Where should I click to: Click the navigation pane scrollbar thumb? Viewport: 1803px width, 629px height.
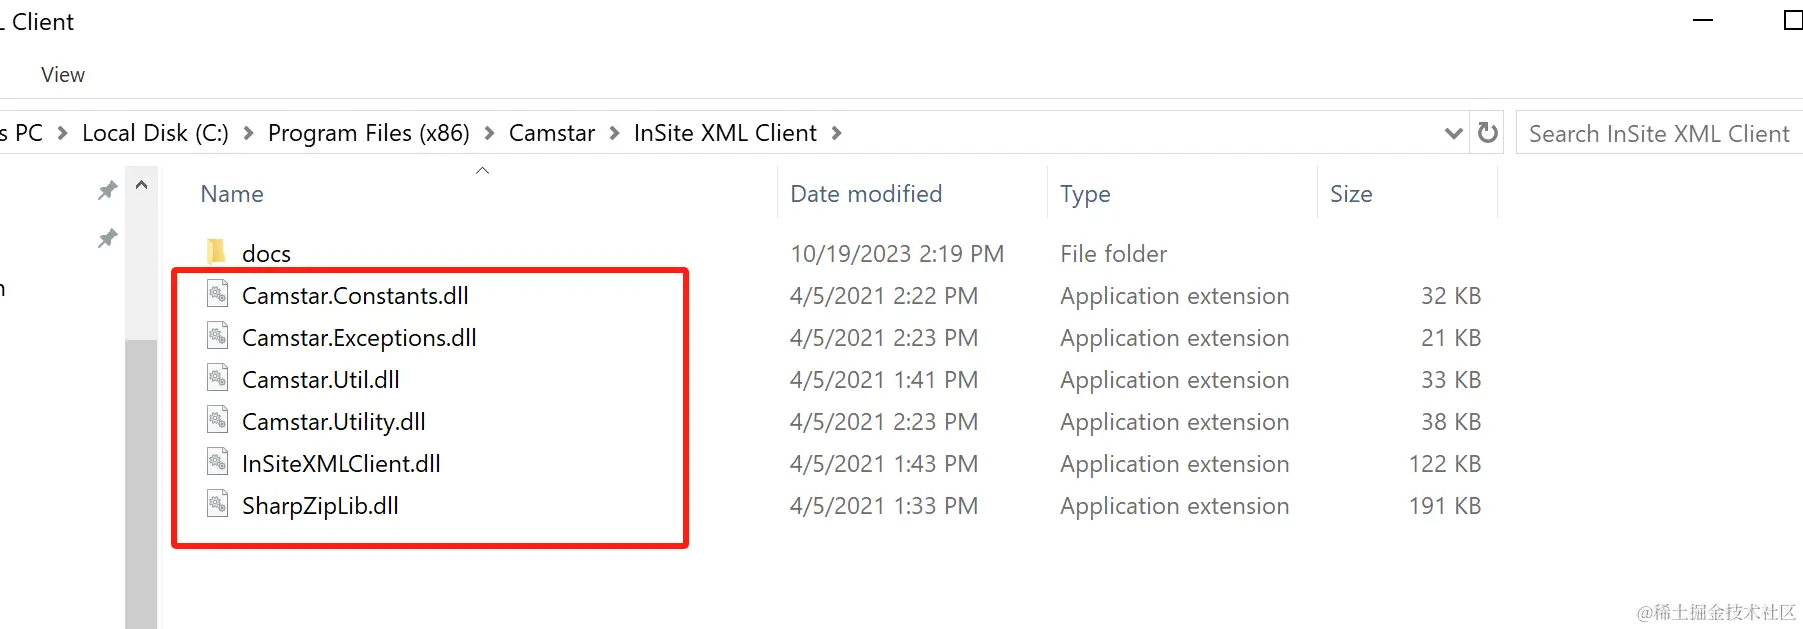pyautogui.click(x=141, y=484)
